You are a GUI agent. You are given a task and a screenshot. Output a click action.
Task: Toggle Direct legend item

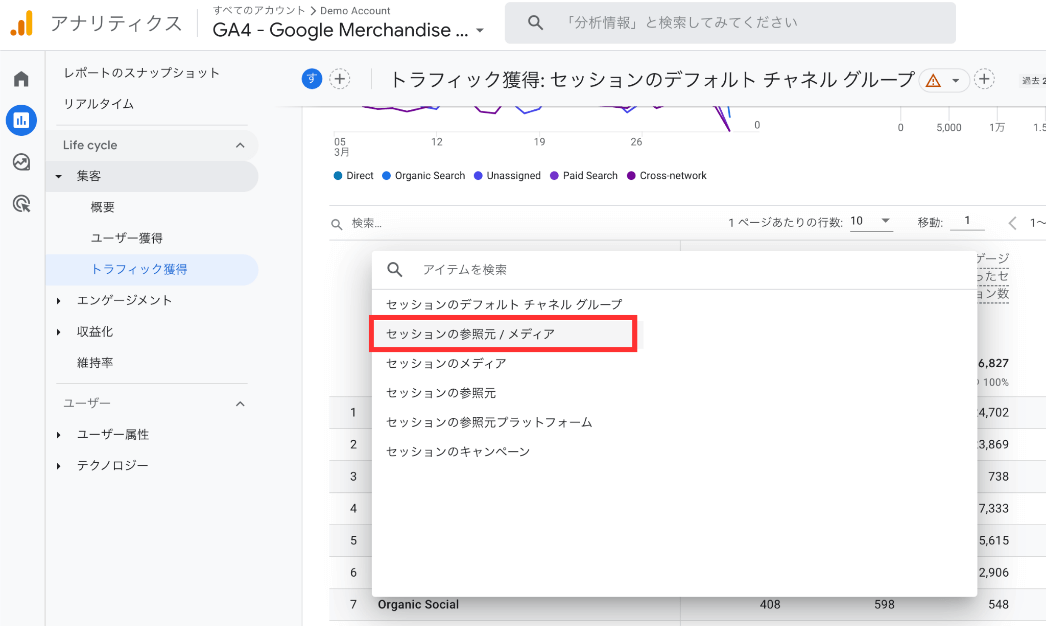354,176
